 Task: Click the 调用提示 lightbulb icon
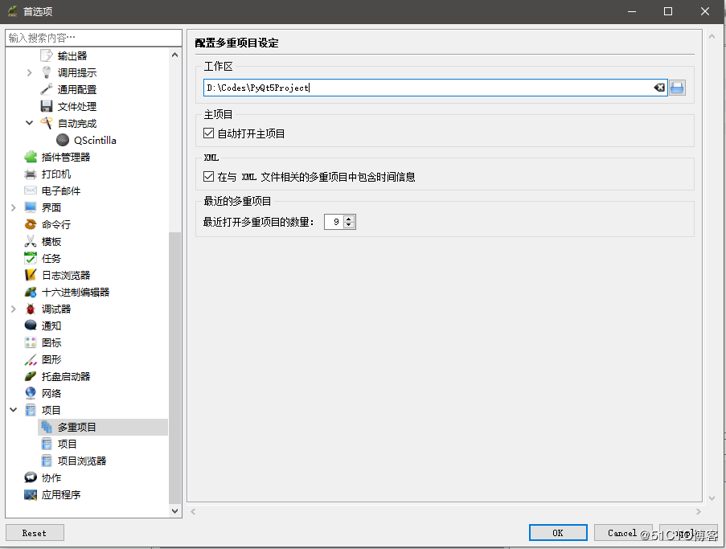(x=46, y=73)
